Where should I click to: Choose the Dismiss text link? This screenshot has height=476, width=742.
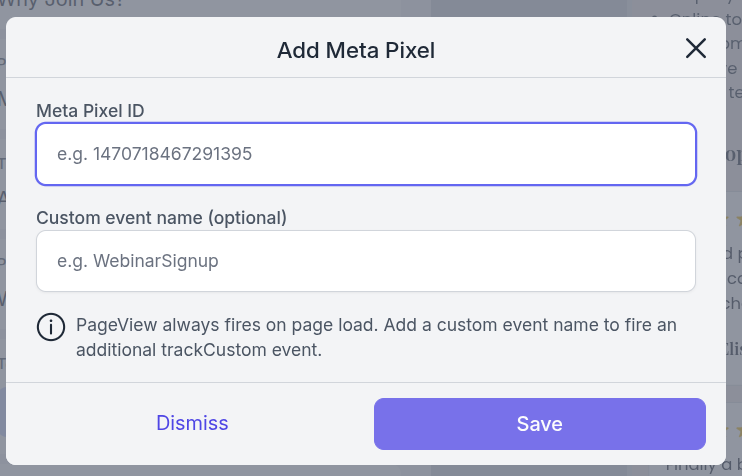coord(192,423)
